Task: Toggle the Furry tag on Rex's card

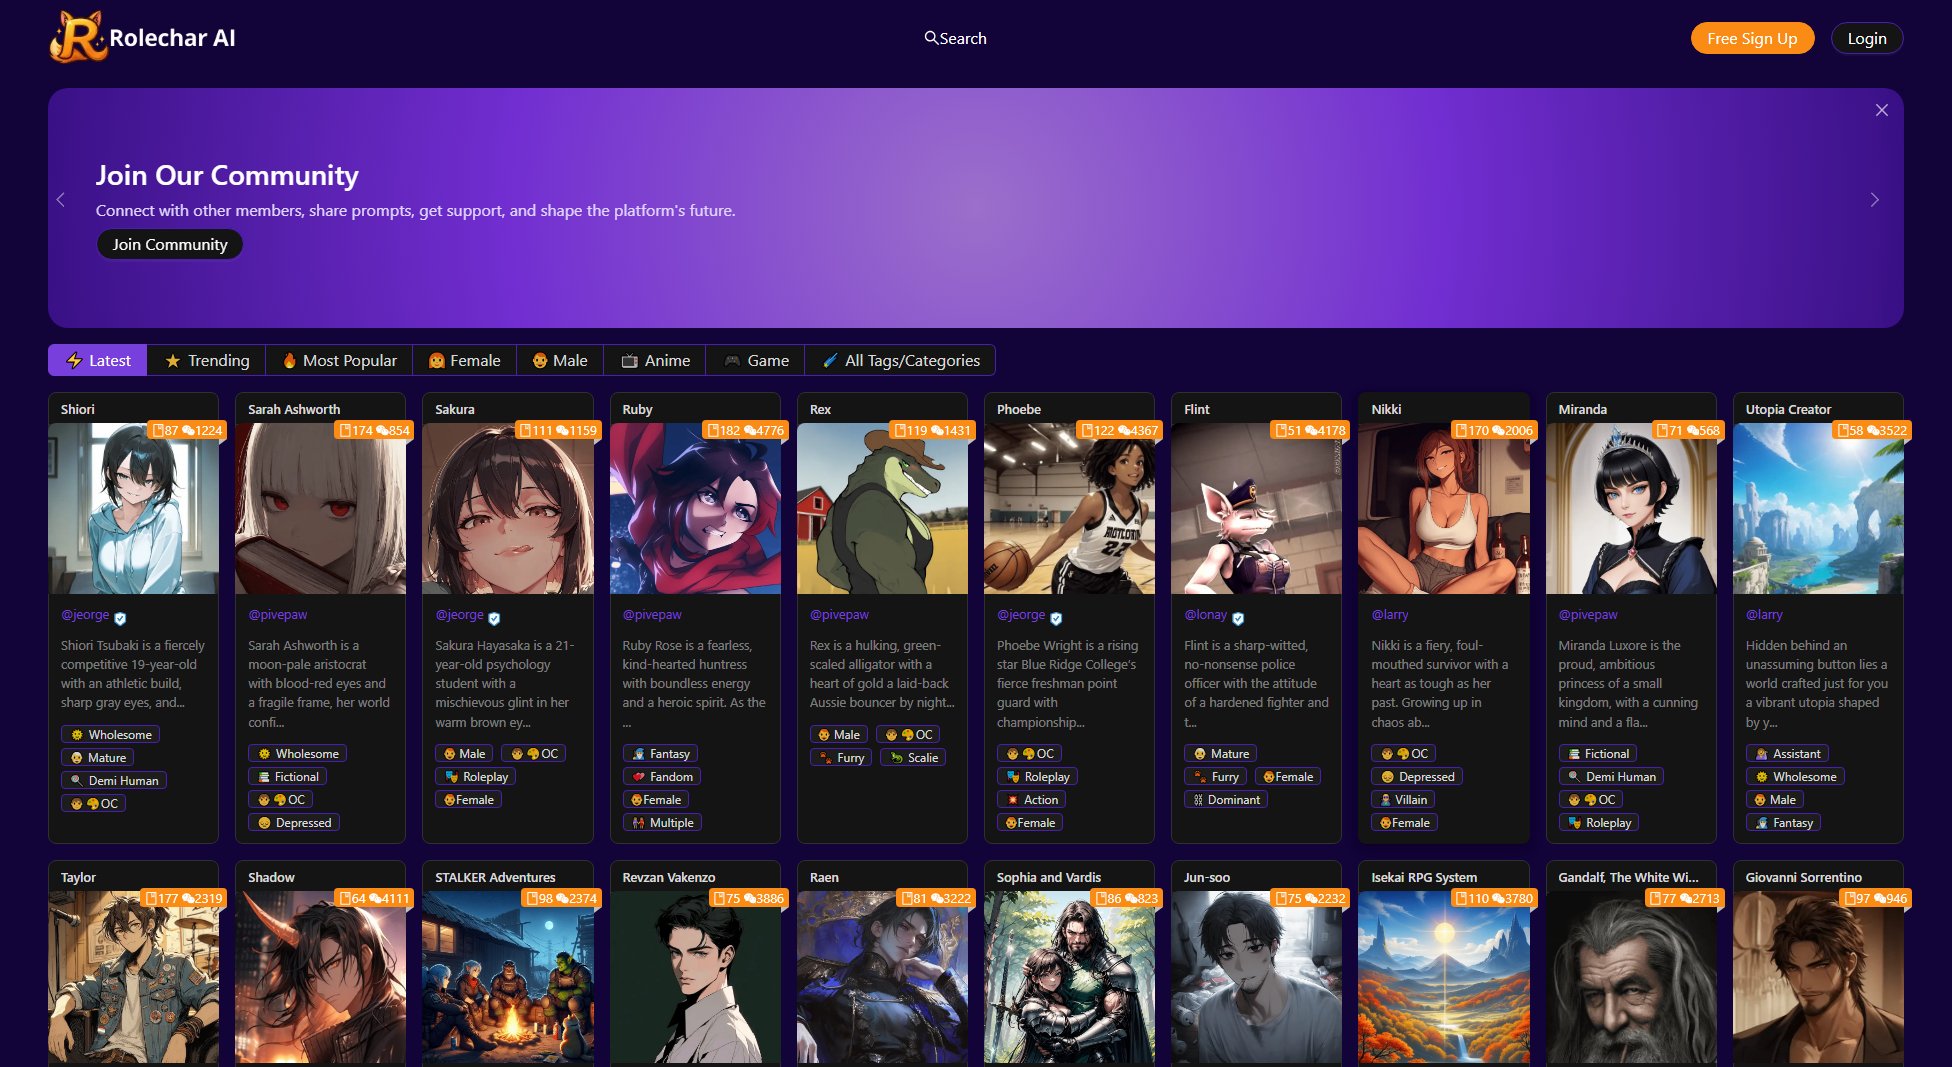Action: coord(840,757)
